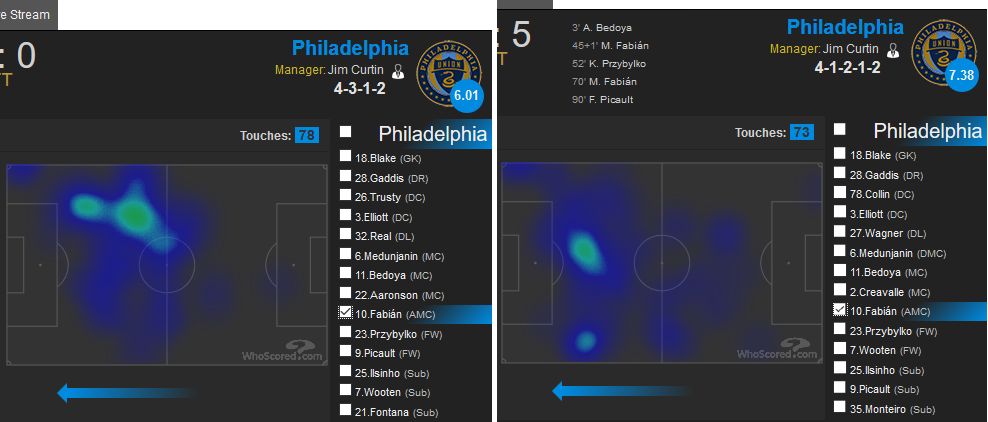Click Philadelphia team name above 4-1-2-1-2 formation
Viewport: 988px width, 422px height.
(x=845, y=26)
